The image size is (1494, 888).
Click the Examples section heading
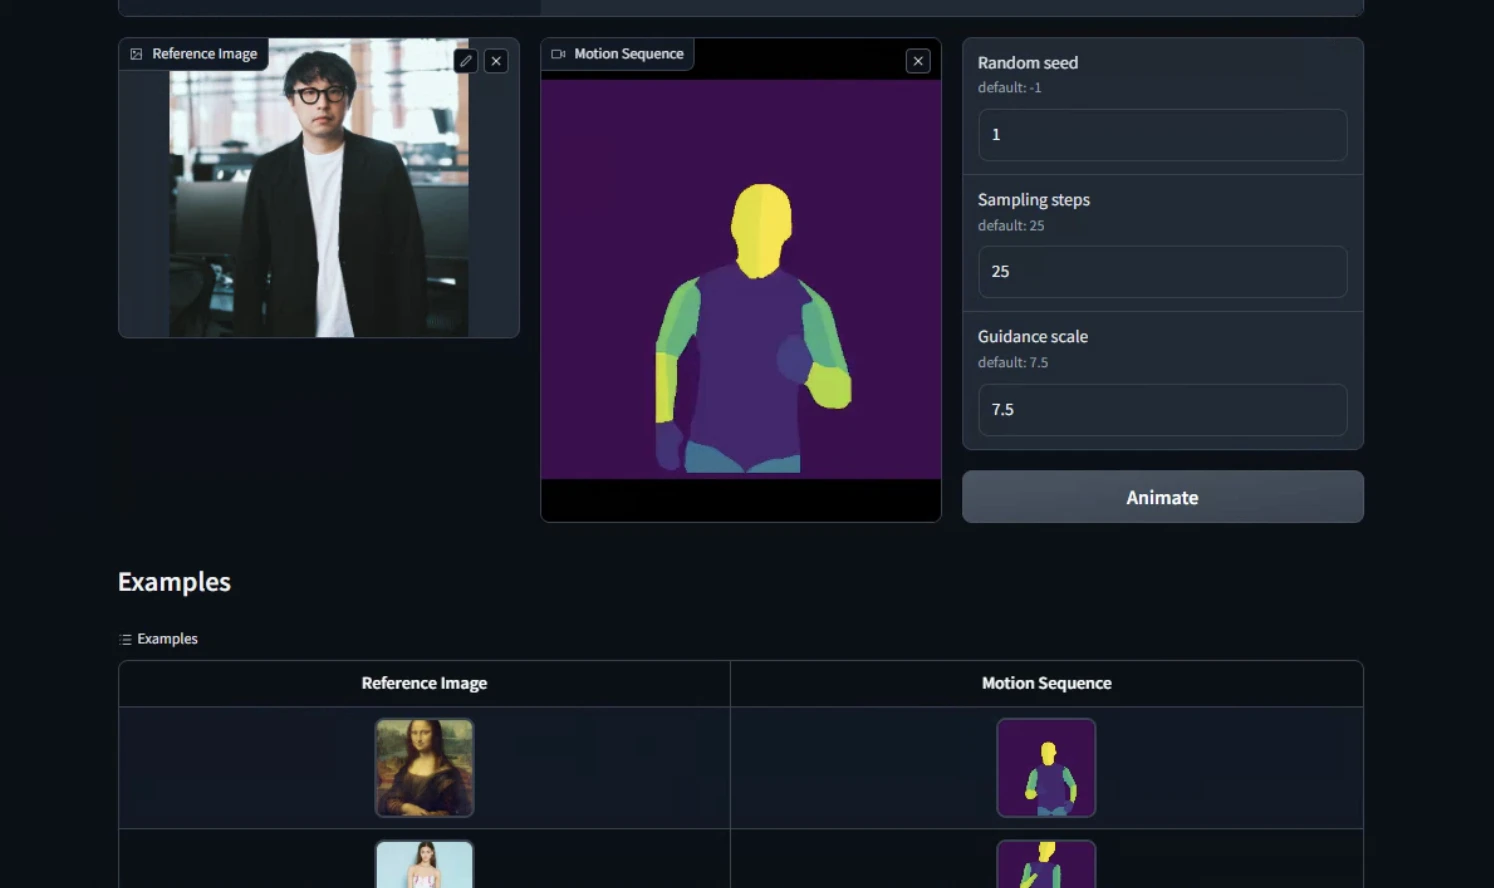click(174, 582)
